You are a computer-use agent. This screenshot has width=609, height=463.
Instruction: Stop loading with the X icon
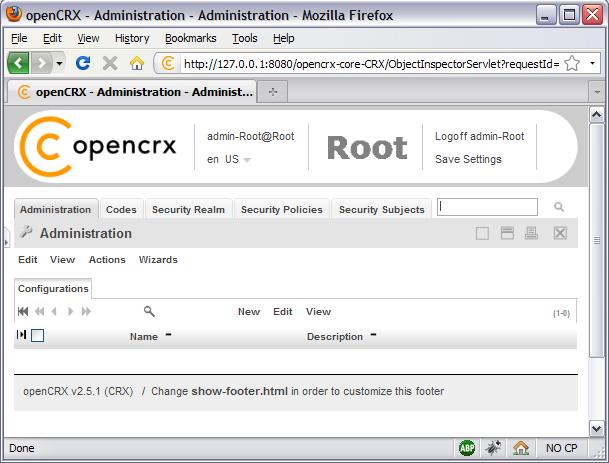pyautogui.click(x=110, y=63)
